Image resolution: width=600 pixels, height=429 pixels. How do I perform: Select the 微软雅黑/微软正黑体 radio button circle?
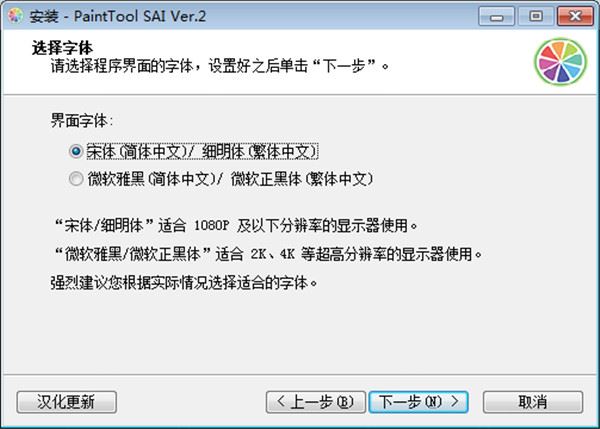[76, 179]
